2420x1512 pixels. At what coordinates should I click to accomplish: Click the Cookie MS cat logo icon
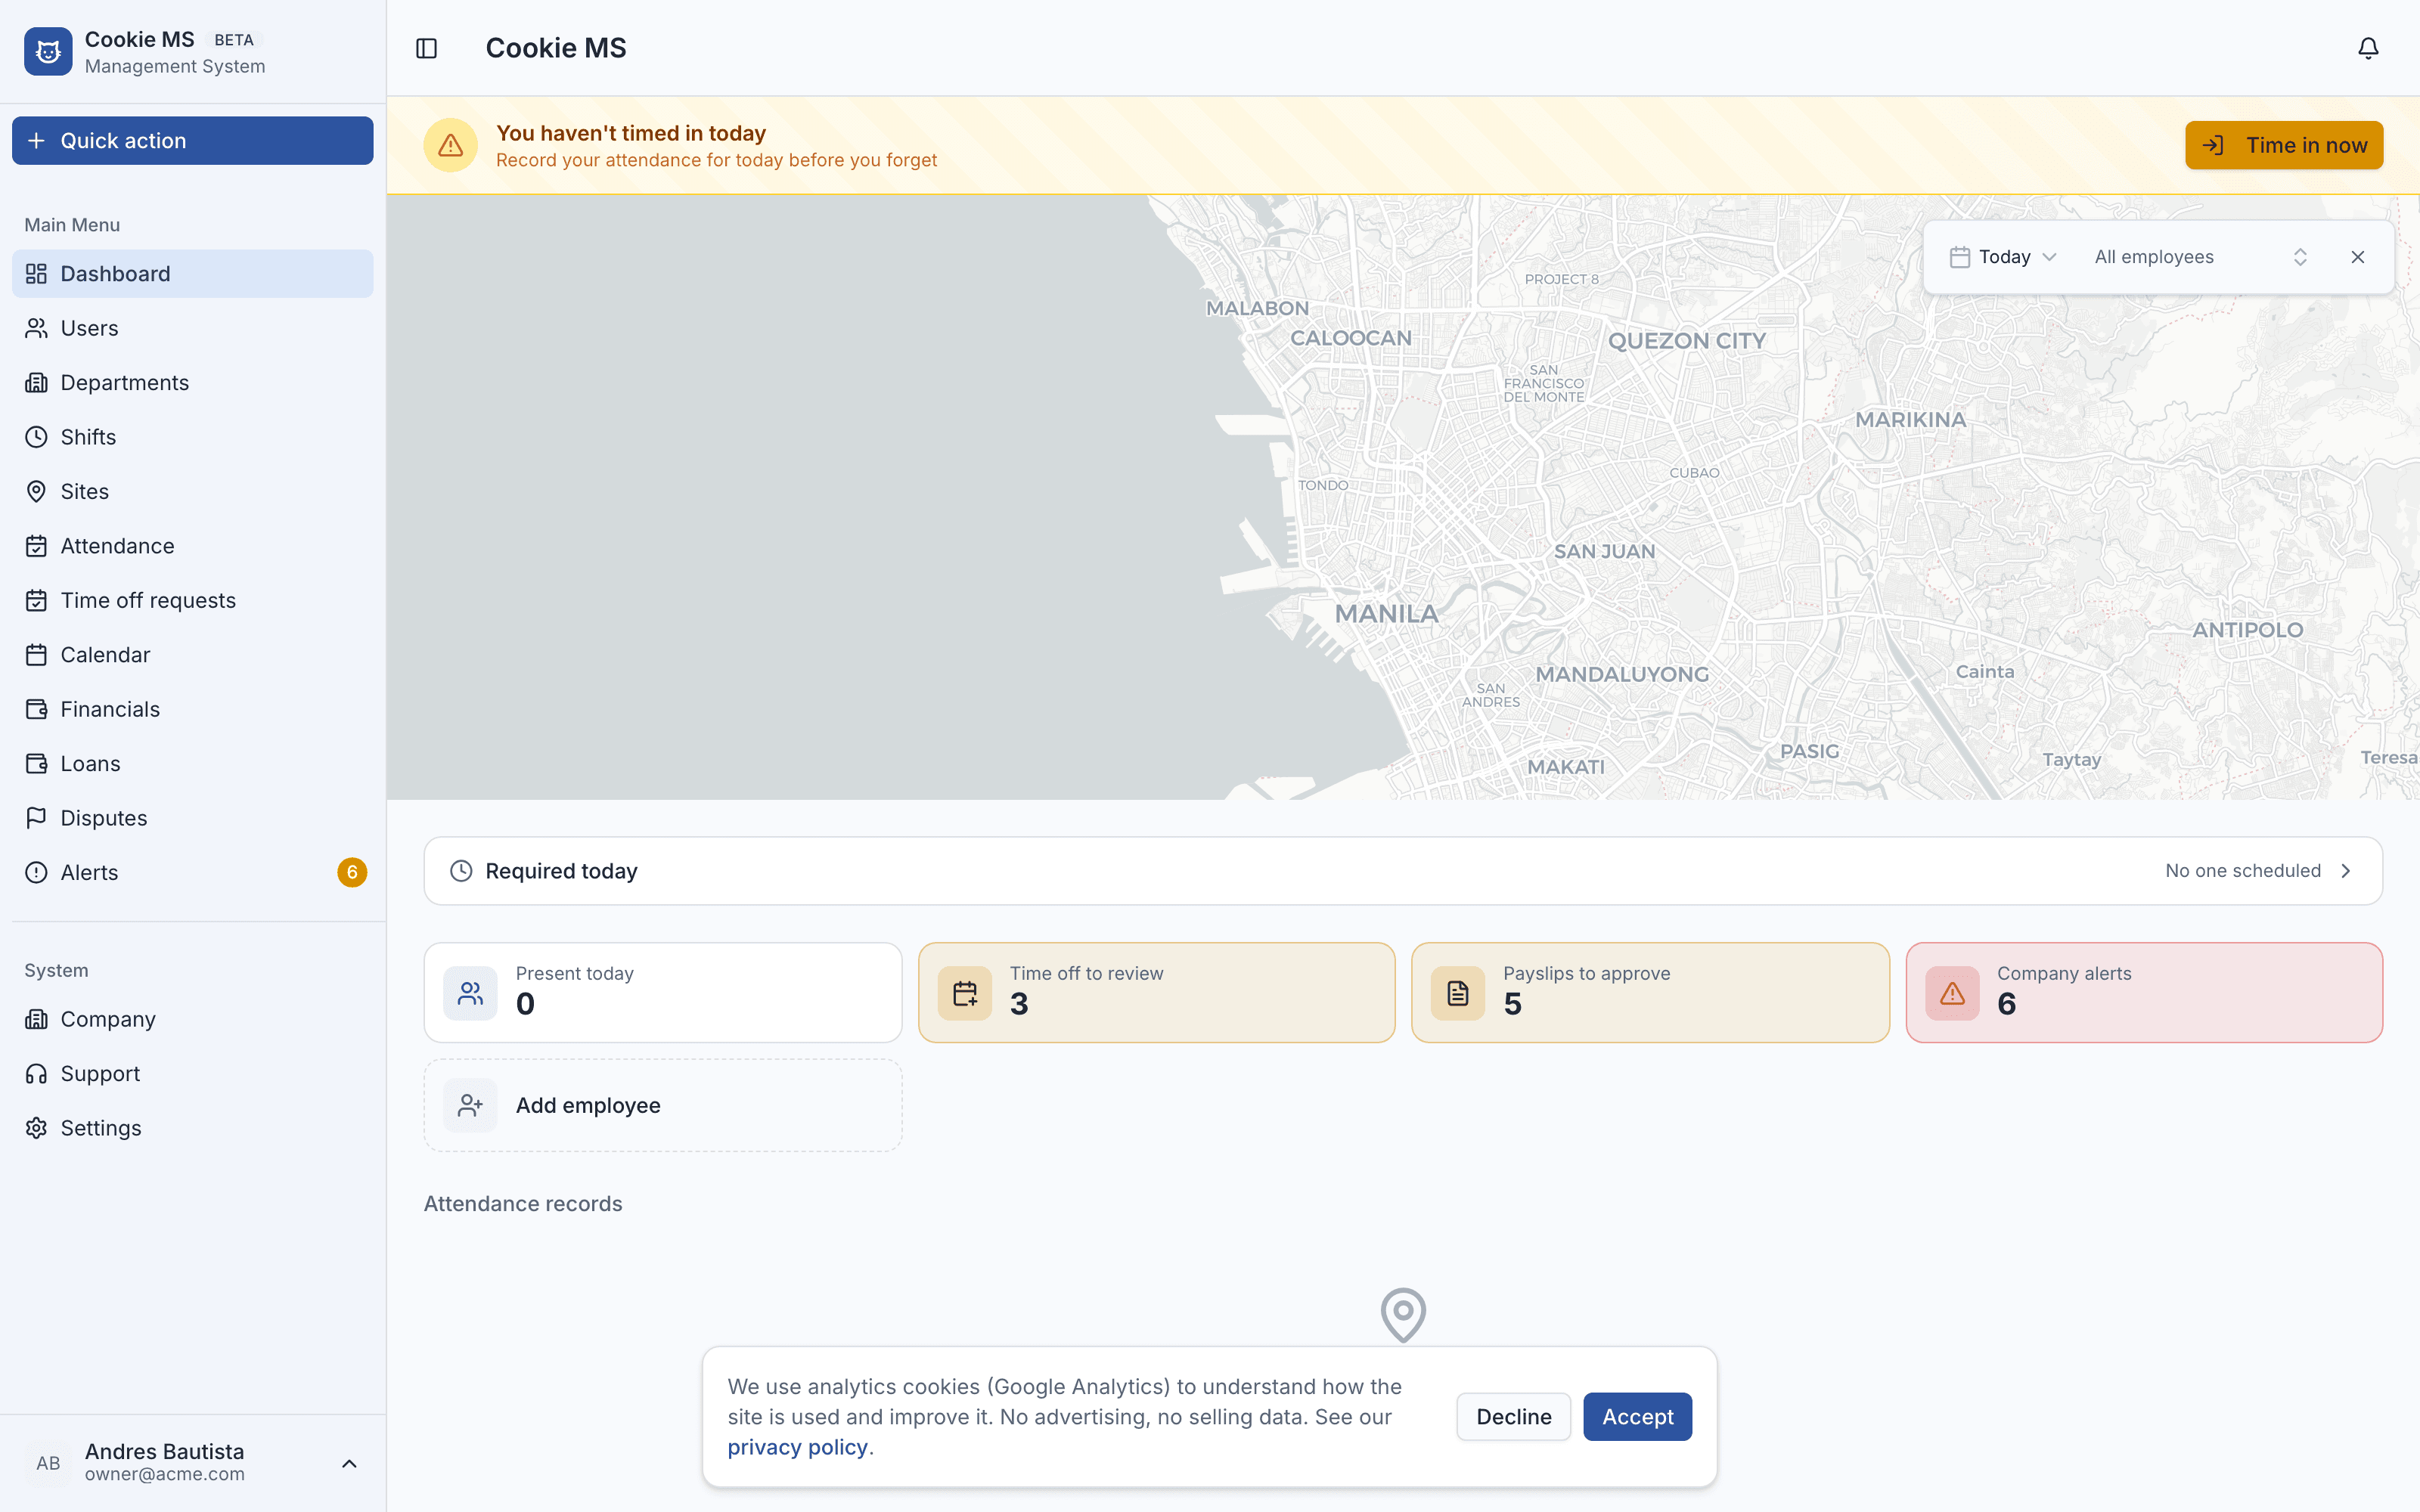point(48,52)
